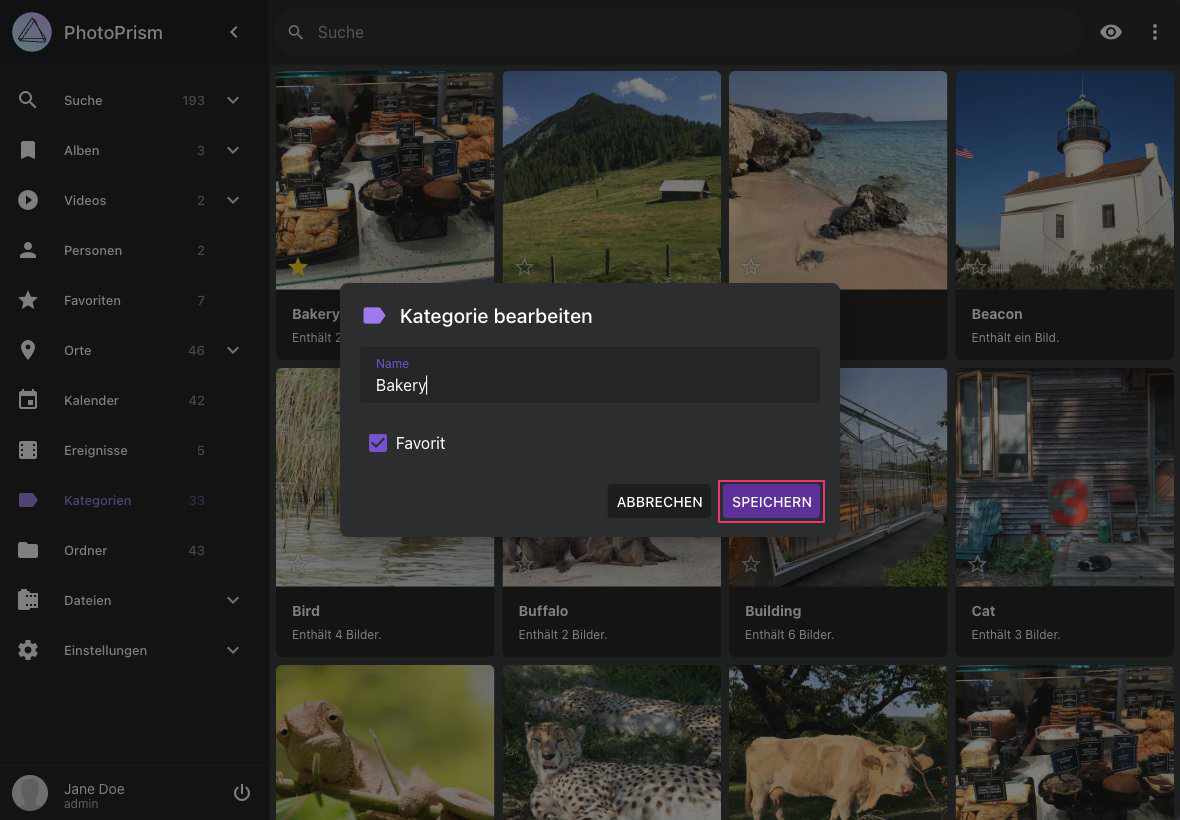Image resolution: width=1180 pixels, height=820 pixels.
Task: Toggle the favorite star on the Building category
Action: pos(751,563)
